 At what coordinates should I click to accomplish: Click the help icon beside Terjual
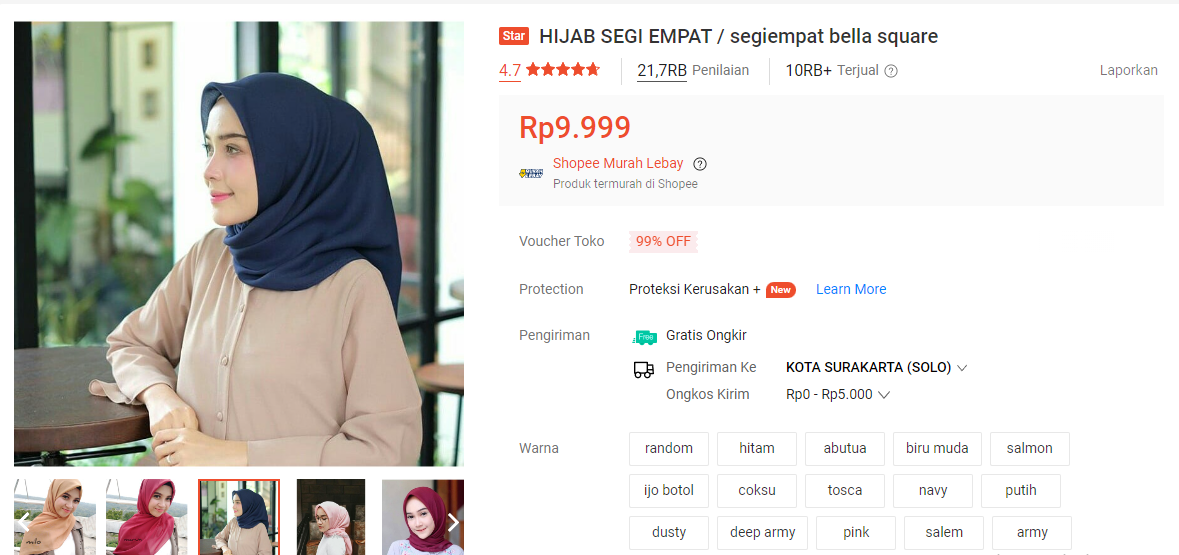pyautogui.click(x=891, y=71)
